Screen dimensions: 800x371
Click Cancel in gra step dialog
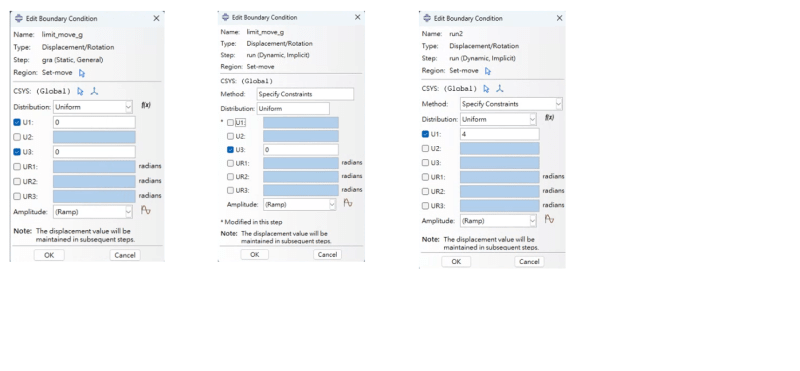(x=124, y=255)
